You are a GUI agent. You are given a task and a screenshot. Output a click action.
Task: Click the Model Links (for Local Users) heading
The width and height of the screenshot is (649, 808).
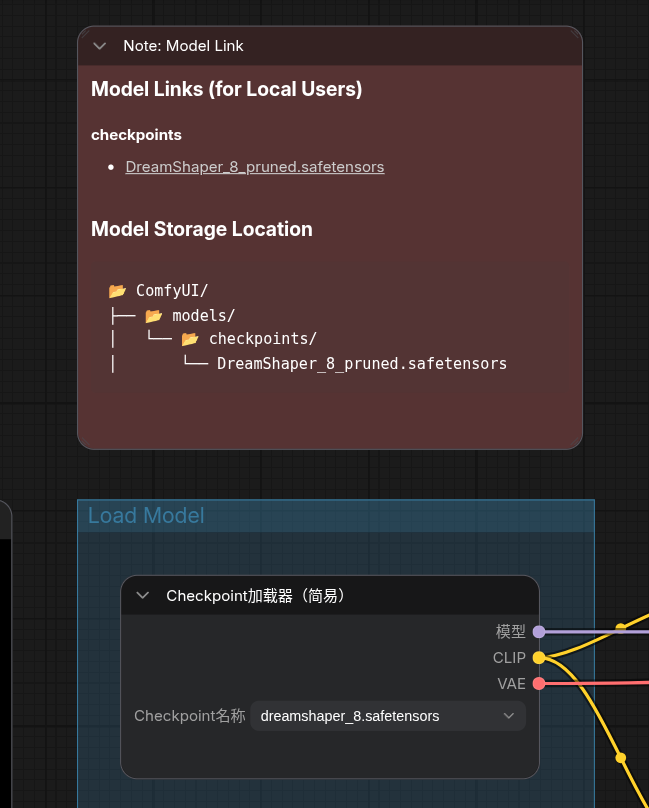tap(226, 89)
